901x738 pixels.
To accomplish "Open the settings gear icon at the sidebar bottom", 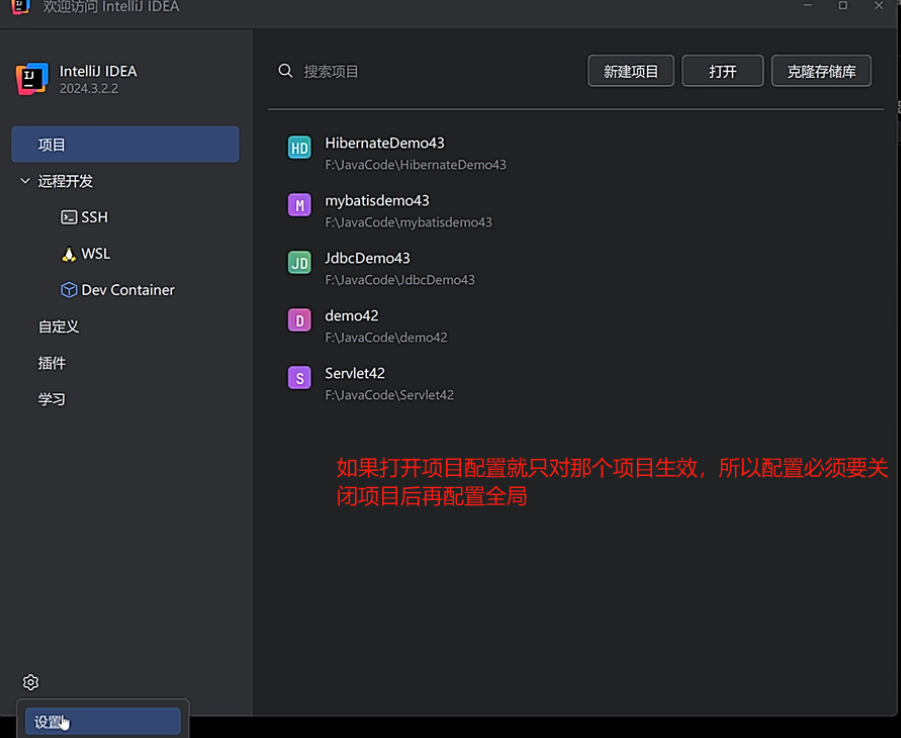I will tap(30, 682).
